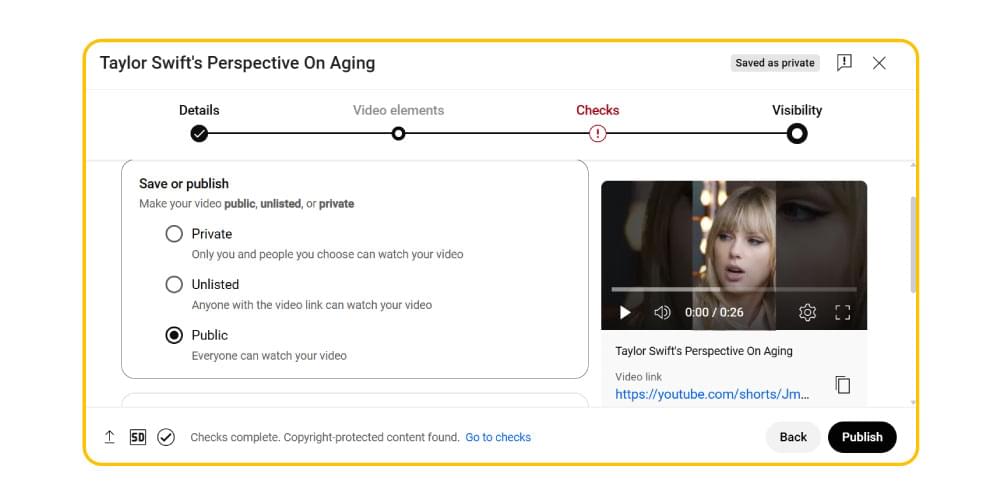Click the checks complete checkmark icon
The height and width of the screenshot is (504, 1000).
tap(166, 437)
